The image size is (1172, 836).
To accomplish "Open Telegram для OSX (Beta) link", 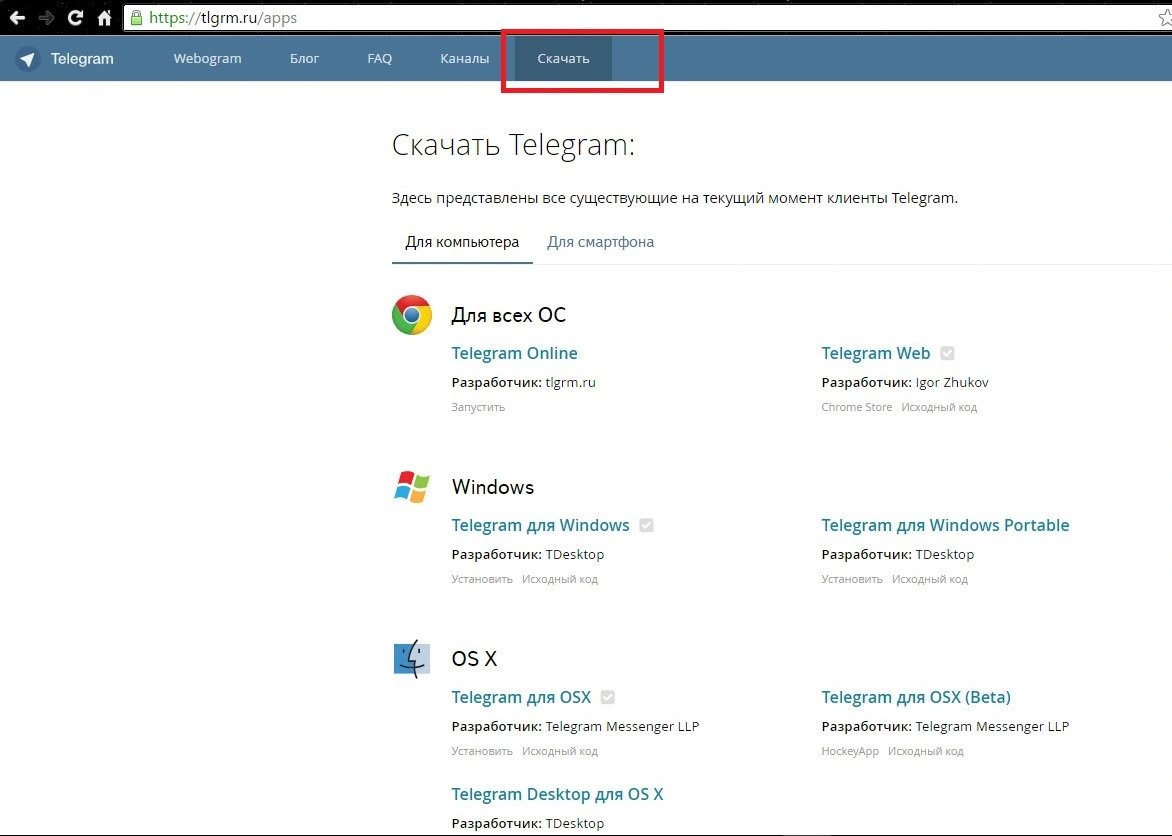I will point(916,697).
